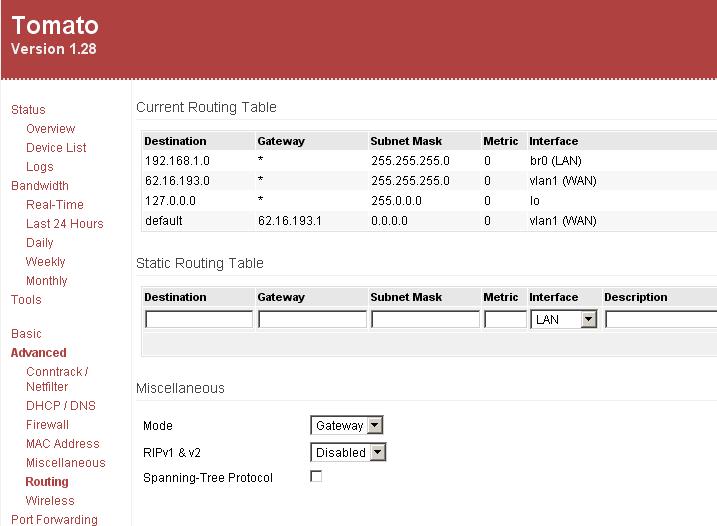
Task: Select the 0.0.0.0 subnet mask cell
Action: [389, 221]
